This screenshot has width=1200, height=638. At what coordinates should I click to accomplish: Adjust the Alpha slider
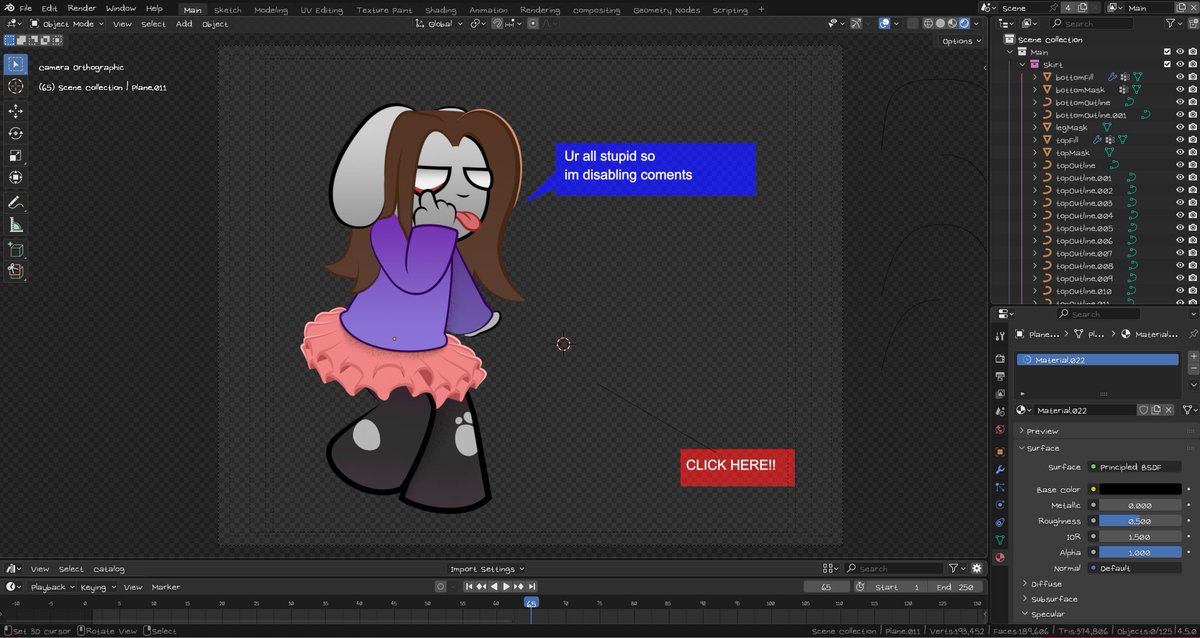tap(1140, 552)
